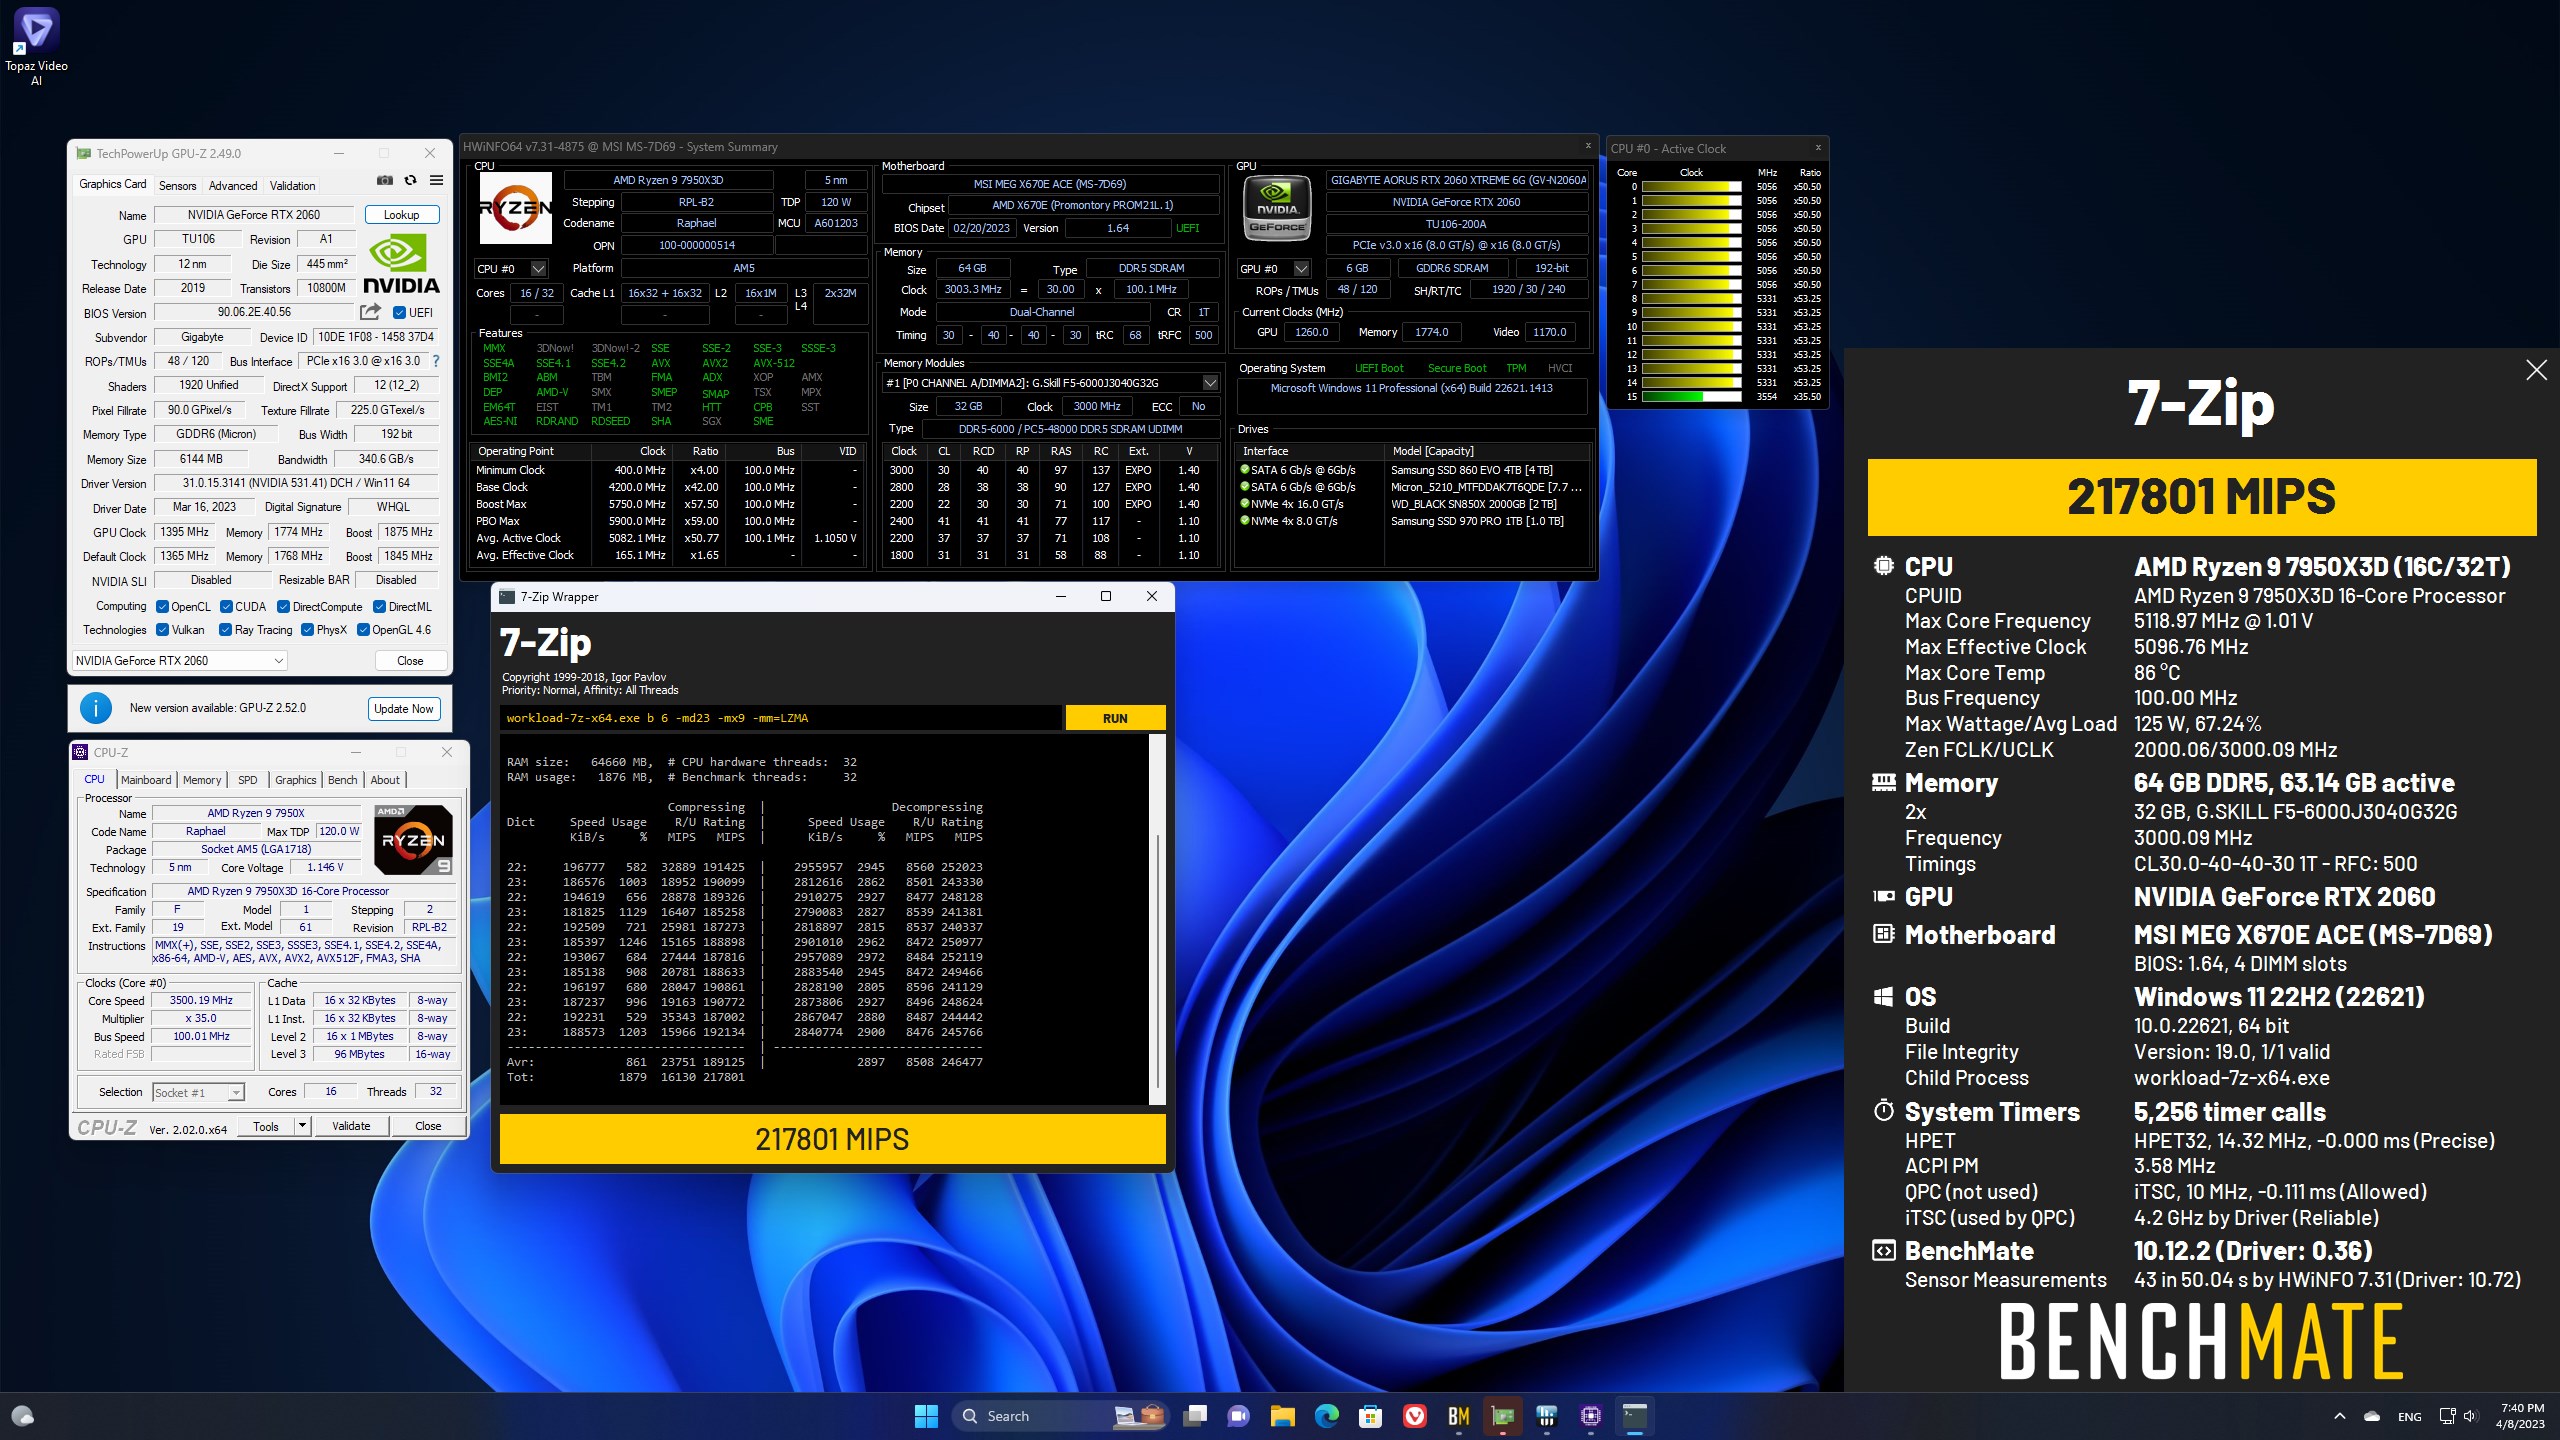
Task: Click the Bus Interface question mark in GPU-Z
Action: [x=436, y=361]
